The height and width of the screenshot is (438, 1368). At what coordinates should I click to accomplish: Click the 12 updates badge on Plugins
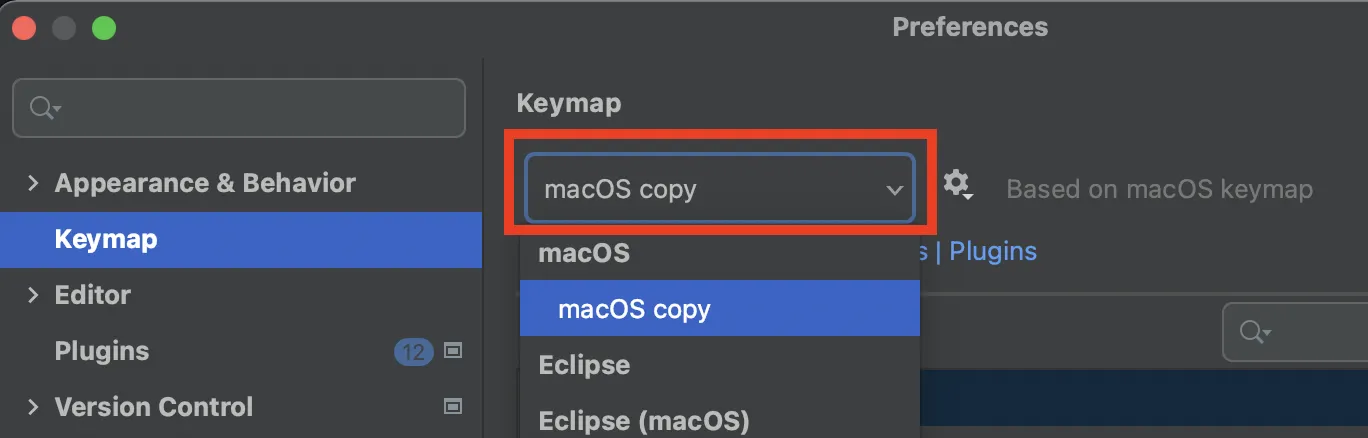pyautogui.click(x=413, y=352)
